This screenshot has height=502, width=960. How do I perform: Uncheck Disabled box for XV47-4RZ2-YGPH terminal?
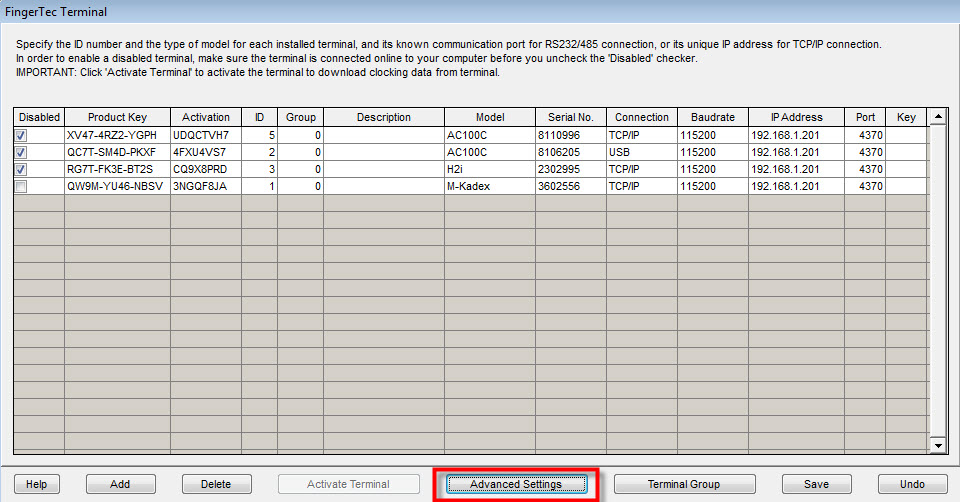point(21,135)
